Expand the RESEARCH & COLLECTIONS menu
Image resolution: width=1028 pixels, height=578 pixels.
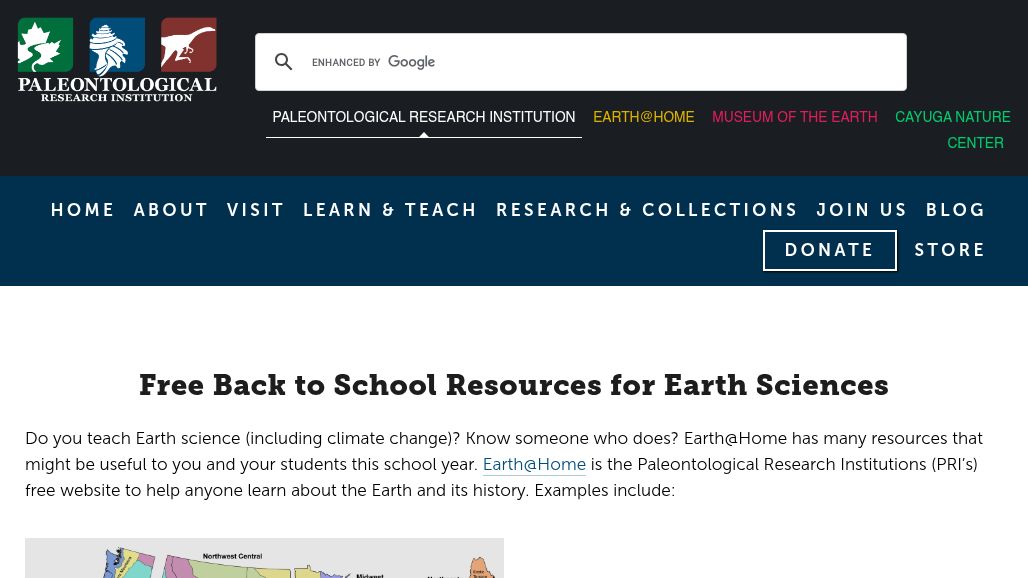click(x=647, y=210)
